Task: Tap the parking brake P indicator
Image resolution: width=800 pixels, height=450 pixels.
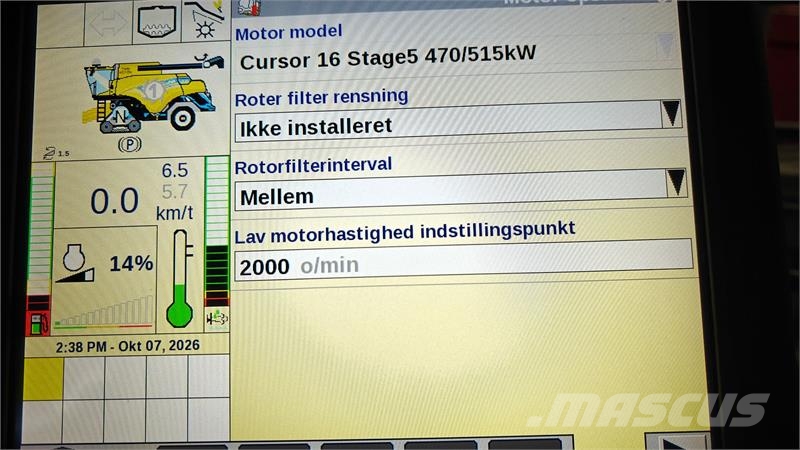Action: (130, 145)
